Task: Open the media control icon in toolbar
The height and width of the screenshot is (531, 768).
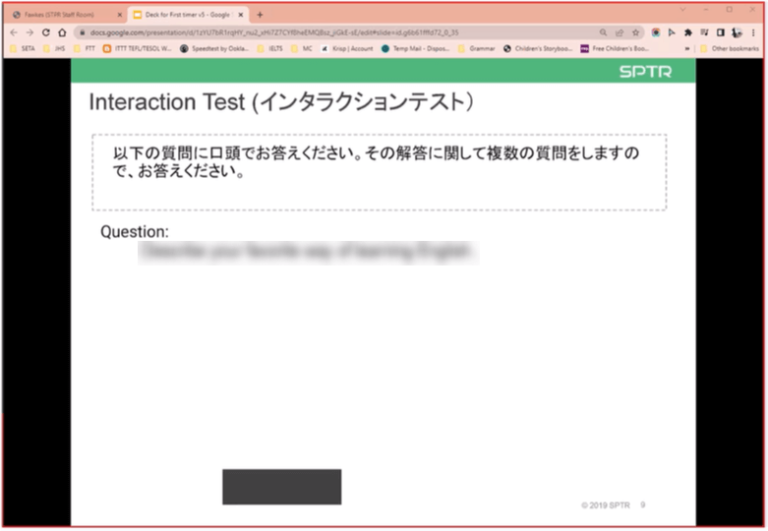Action: tap(704, 32)
